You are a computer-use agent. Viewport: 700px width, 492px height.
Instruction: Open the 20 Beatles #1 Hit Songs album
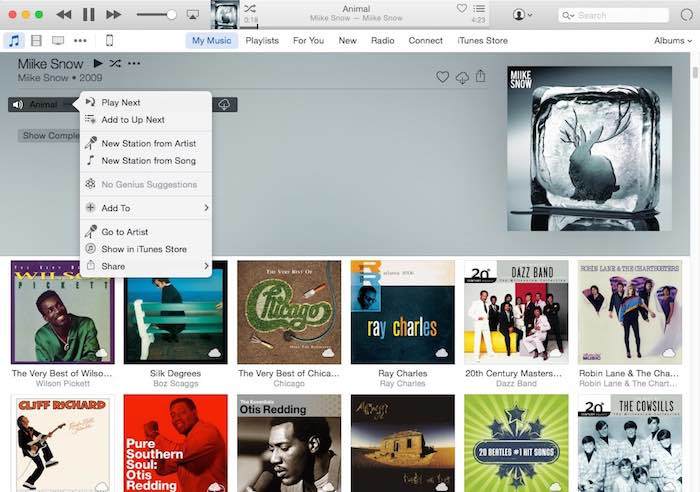tap(516, 443)
